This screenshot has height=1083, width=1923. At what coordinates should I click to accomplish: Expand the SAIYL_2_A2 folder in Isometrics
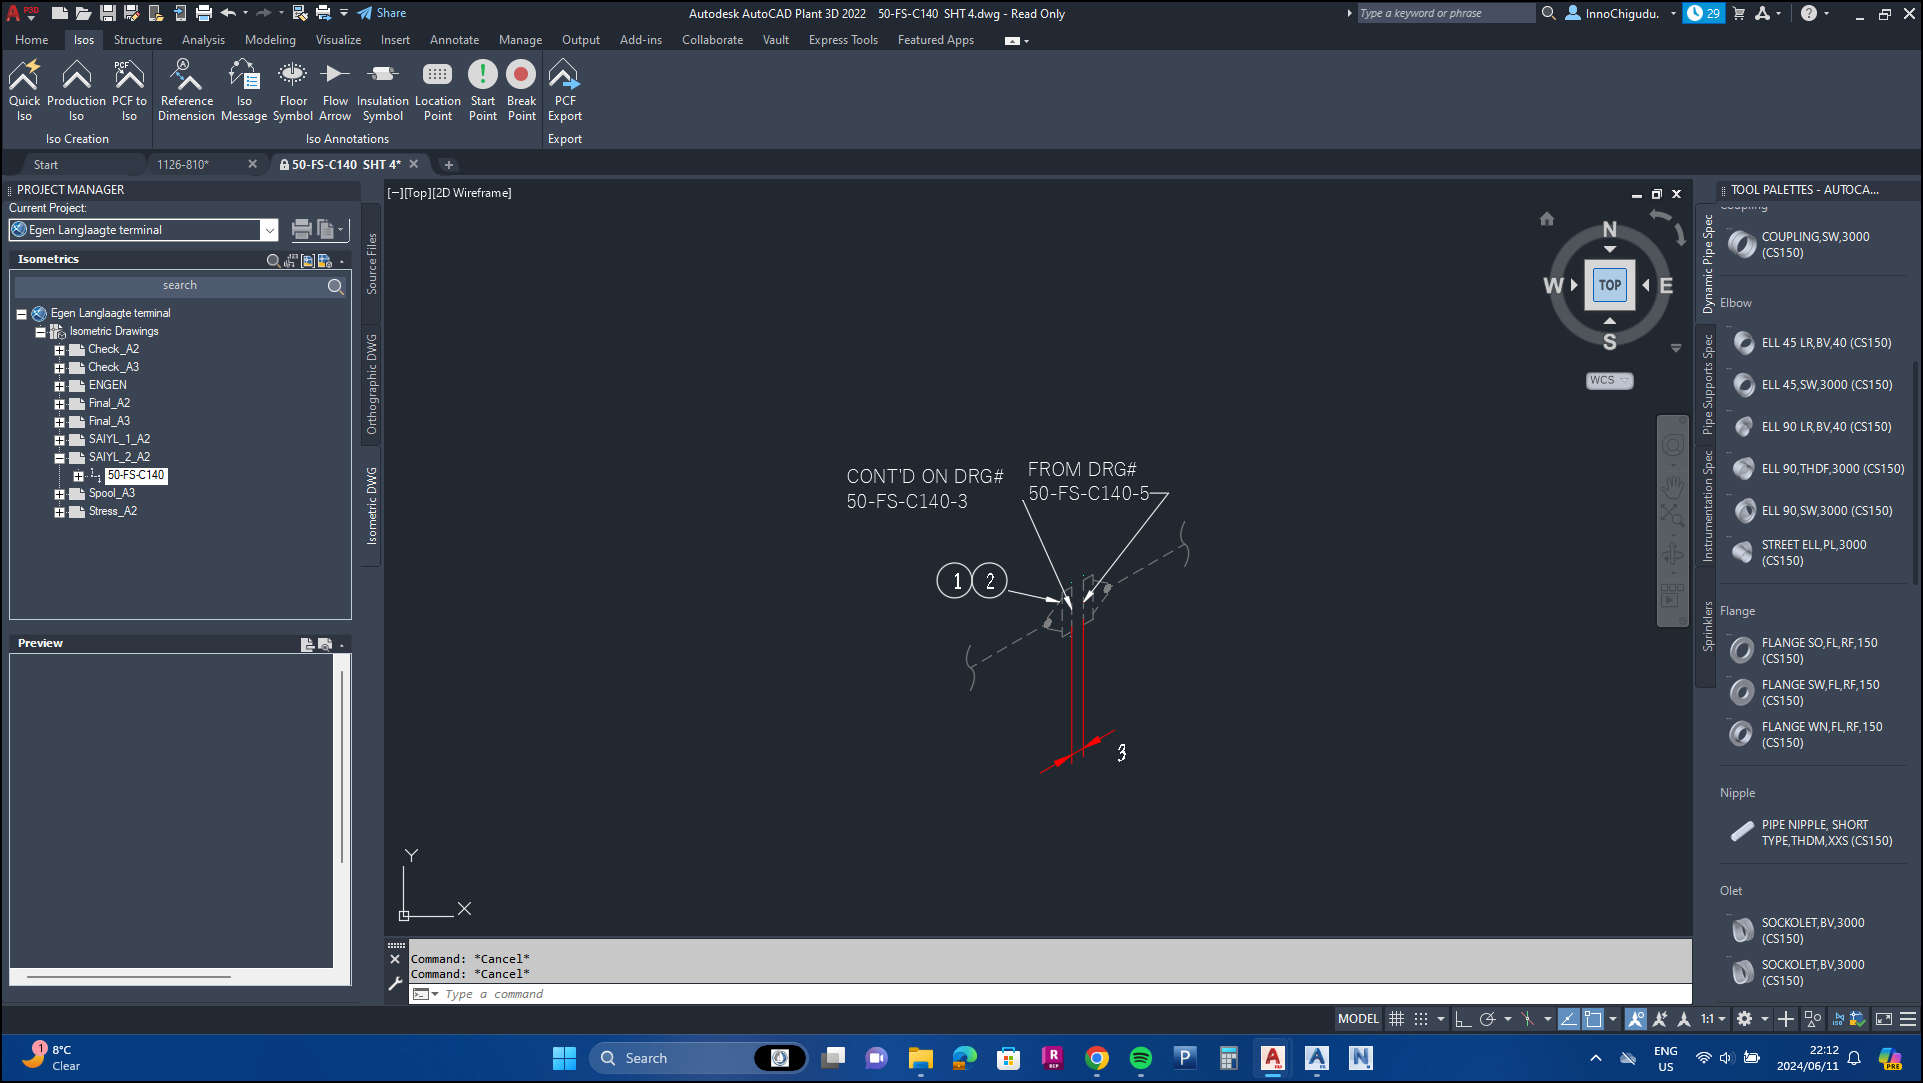(59, 457)
